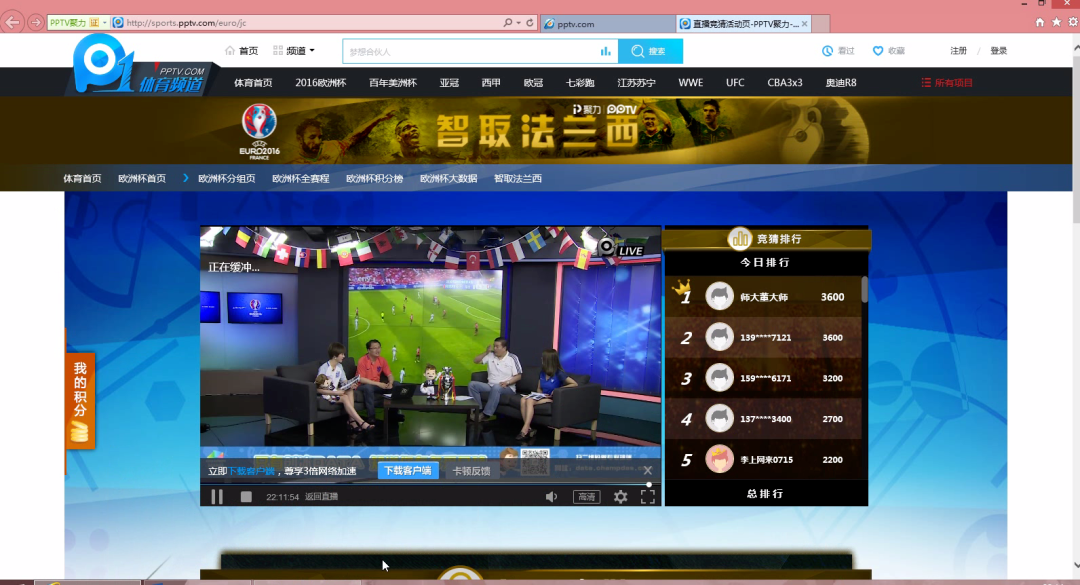Dismiss the download client prompt bar
The width and height of the screenshot is (1080, 585).
647,471
